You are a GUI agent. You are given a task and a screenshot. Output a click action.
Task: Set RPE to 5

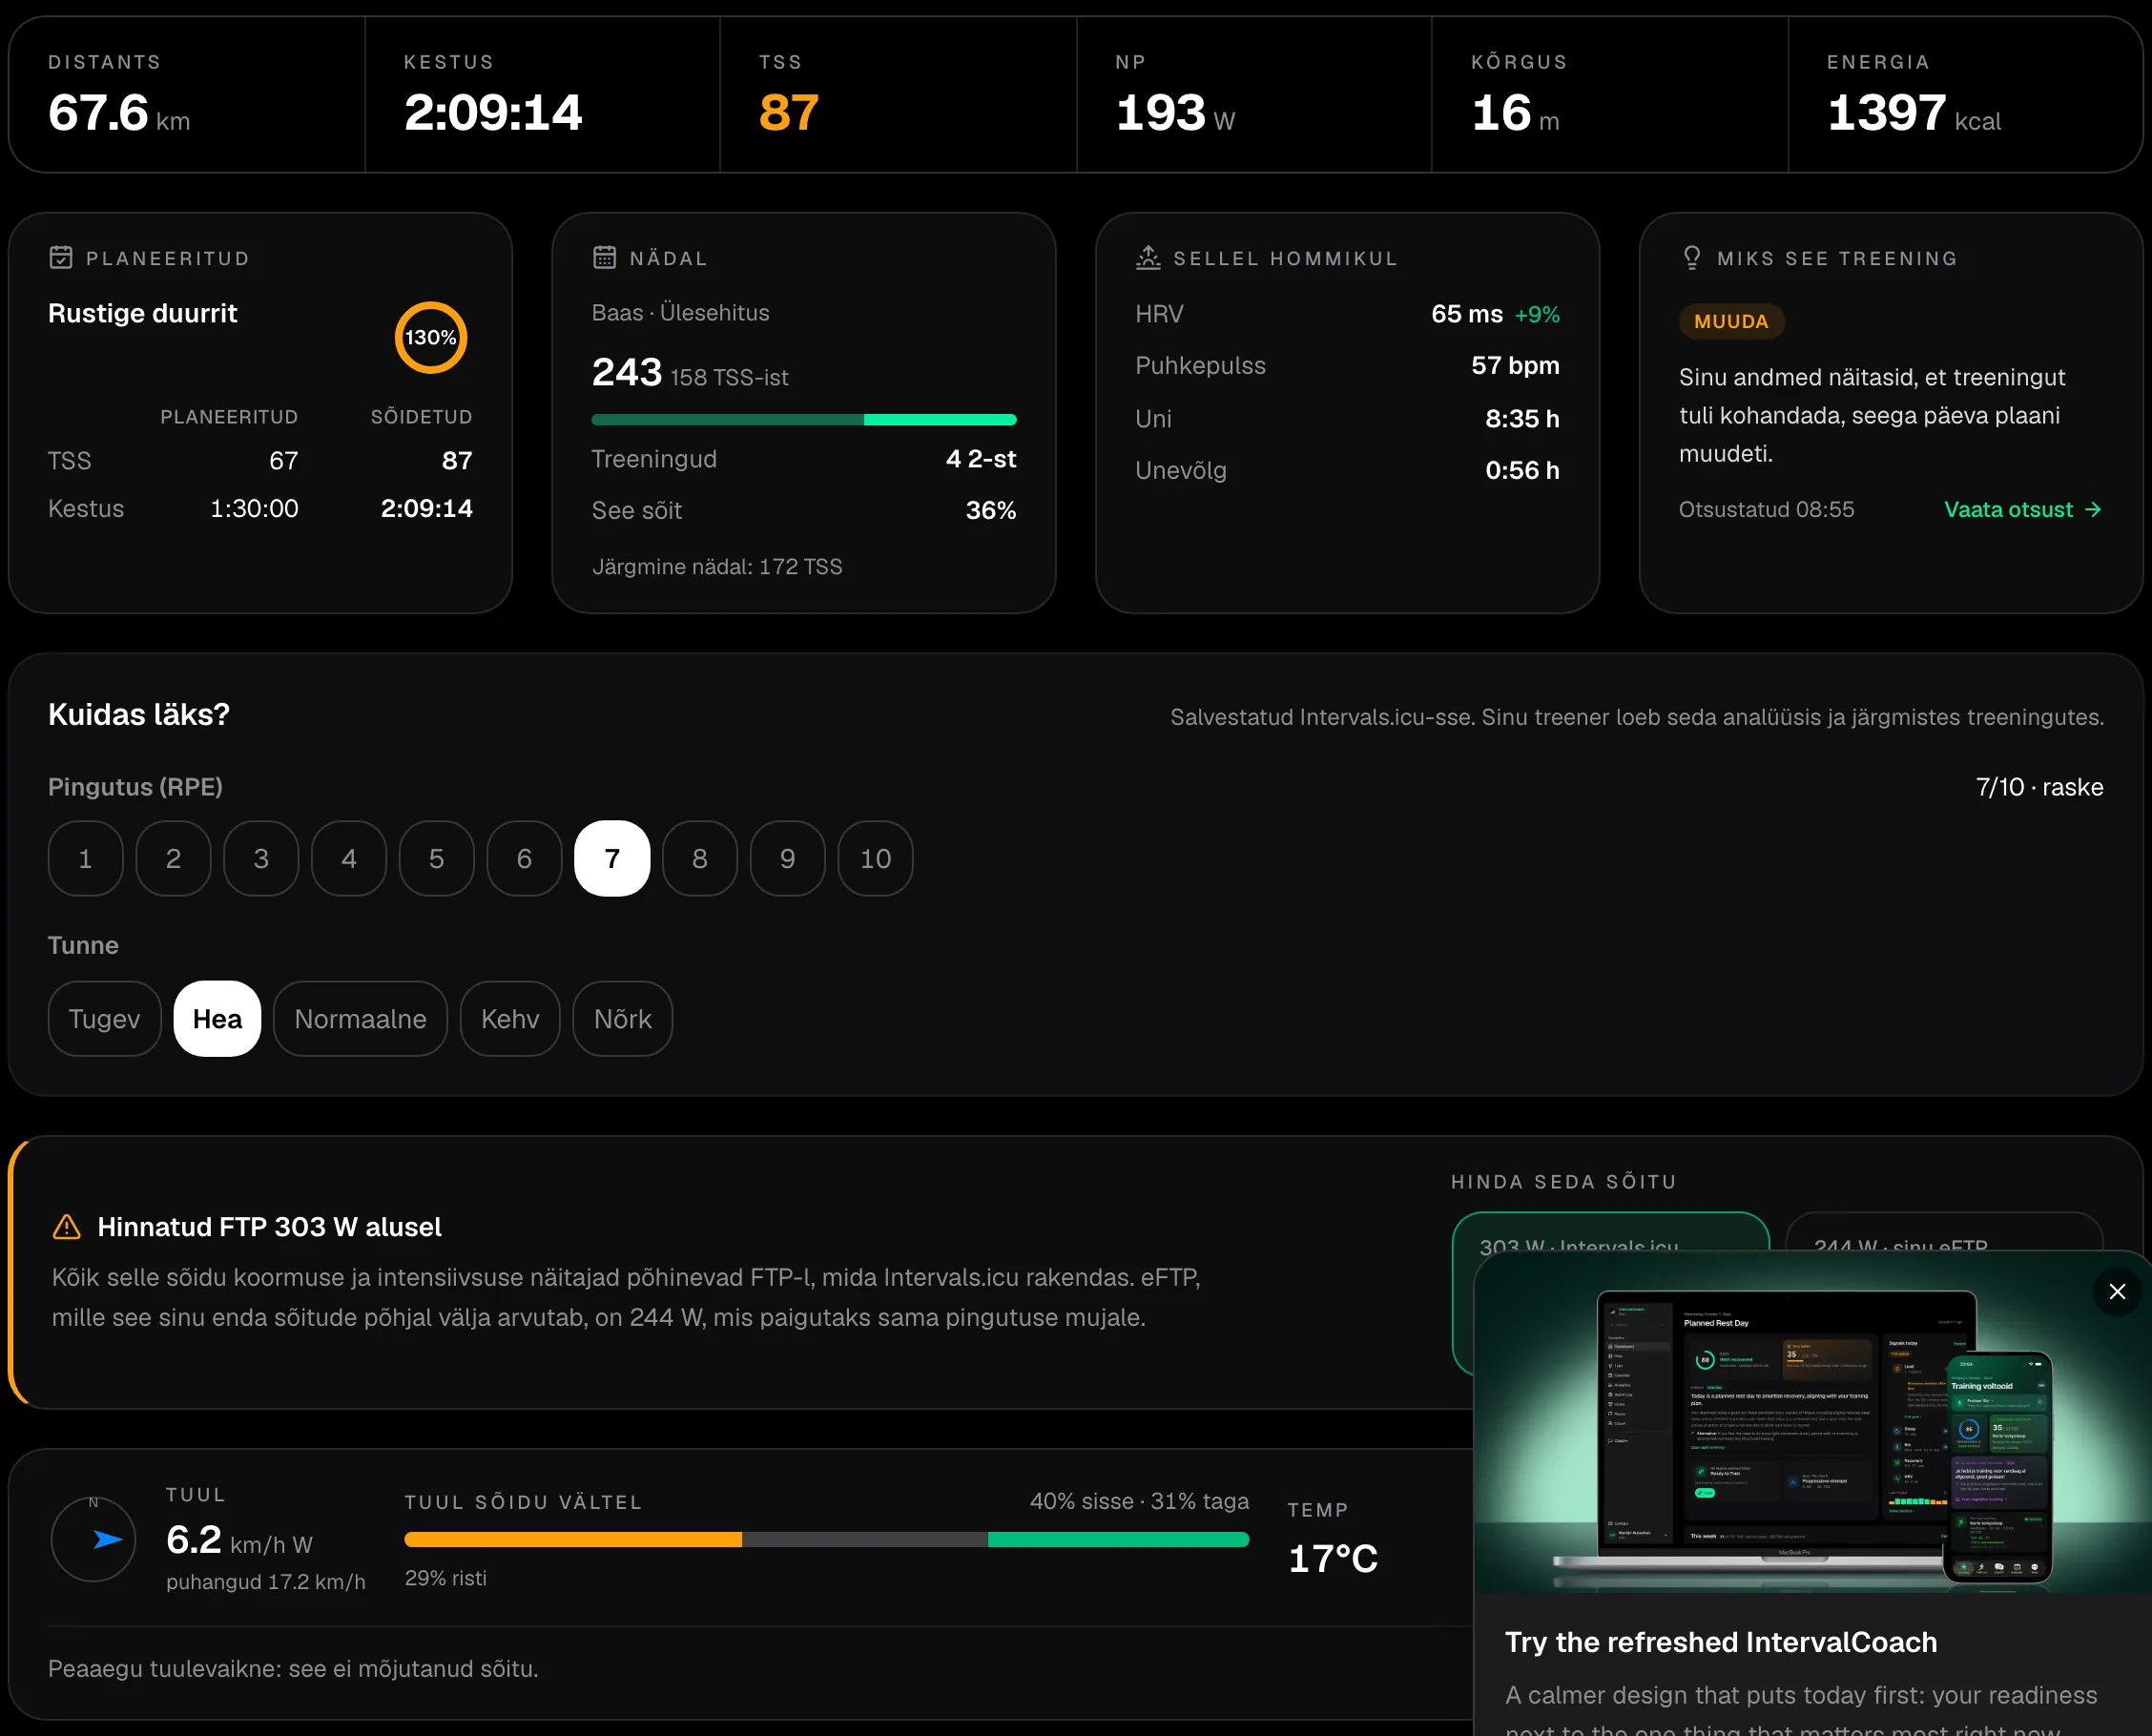point(437,859)
